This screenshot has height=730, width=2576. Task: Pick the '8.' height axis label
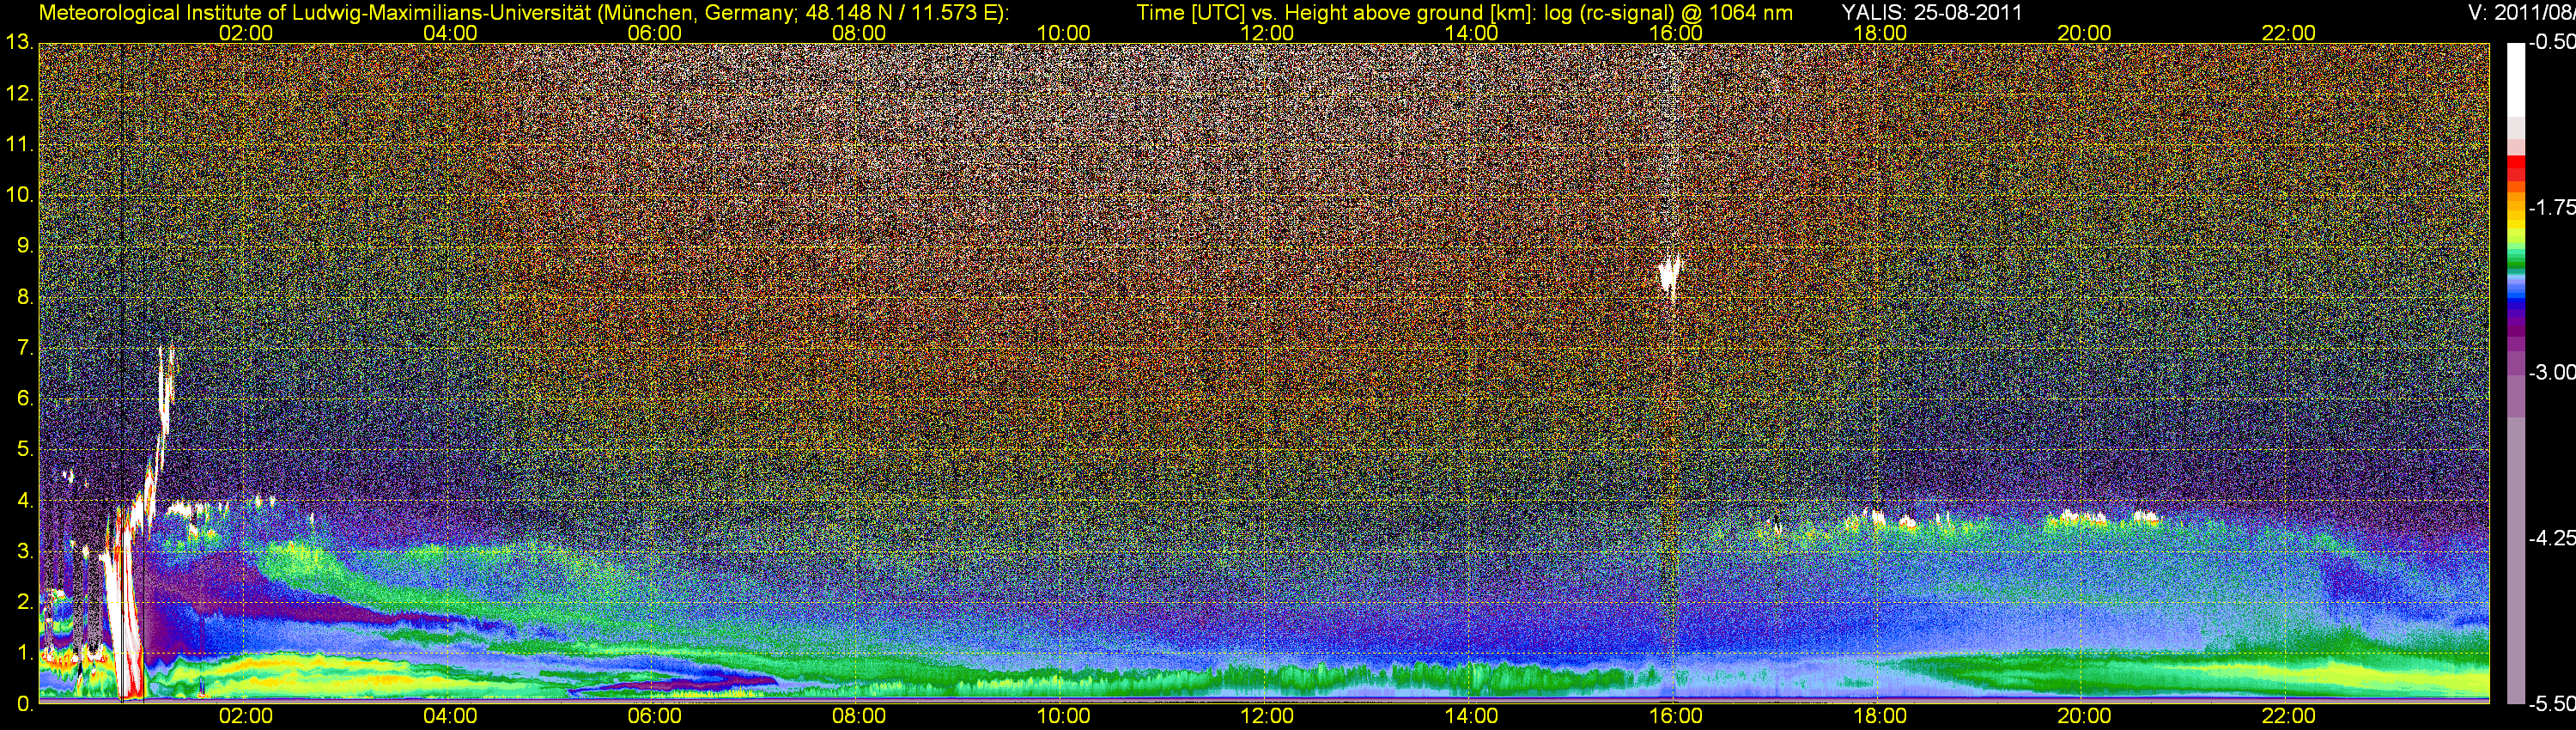(26, 297)
